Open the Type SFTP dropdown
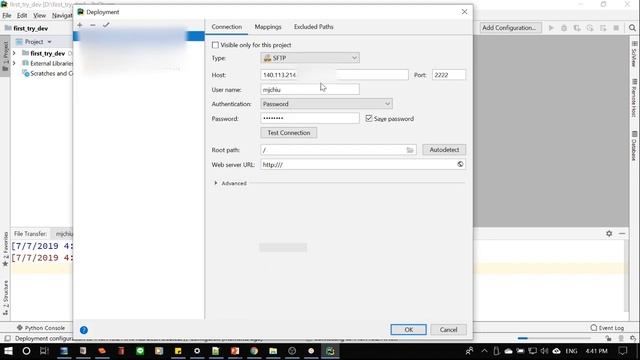This screenshot has width=640, height=360. click(310, 58)
